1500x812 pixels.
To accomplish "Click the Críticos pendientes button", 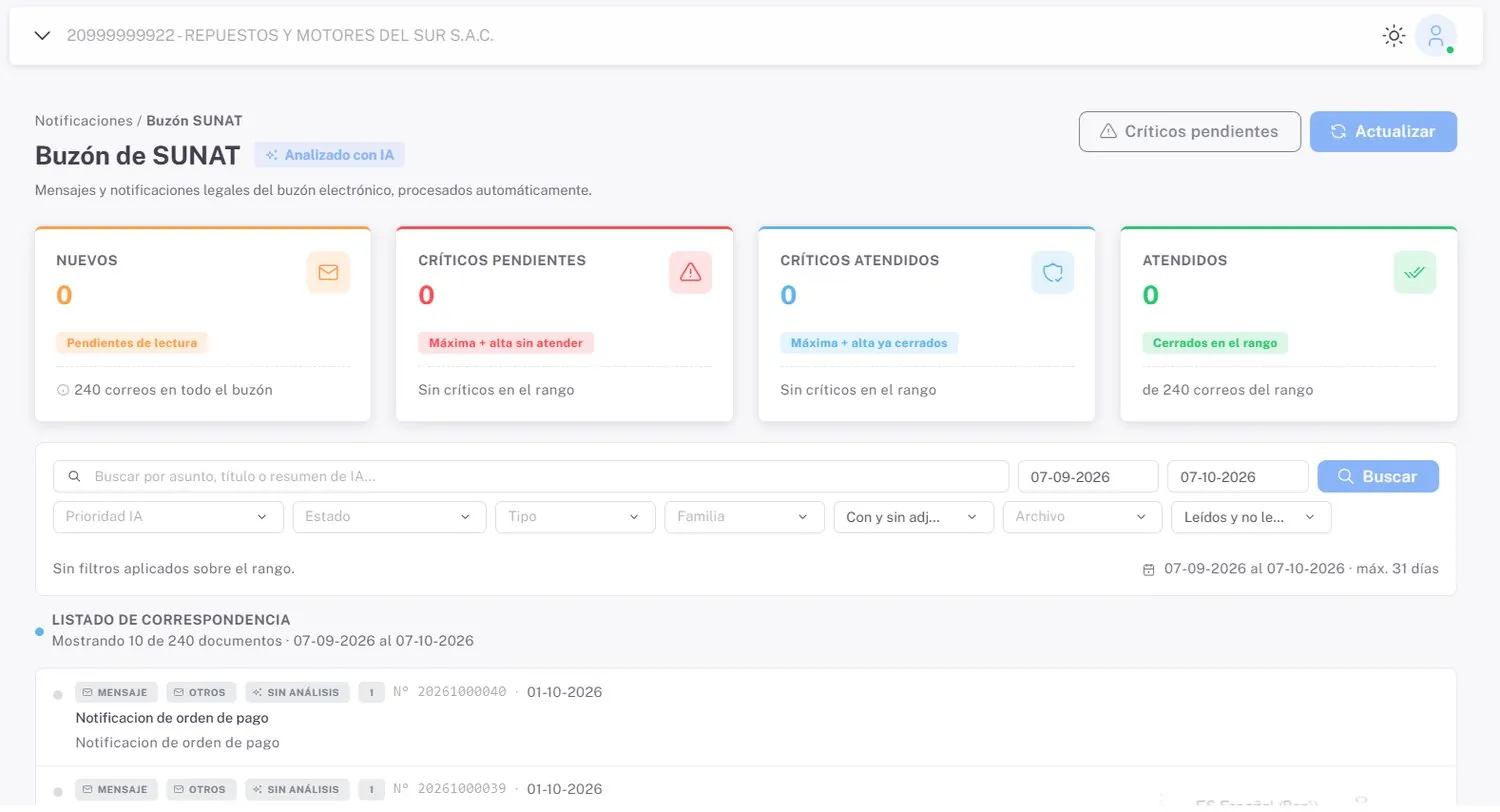I will point(1190,131).
